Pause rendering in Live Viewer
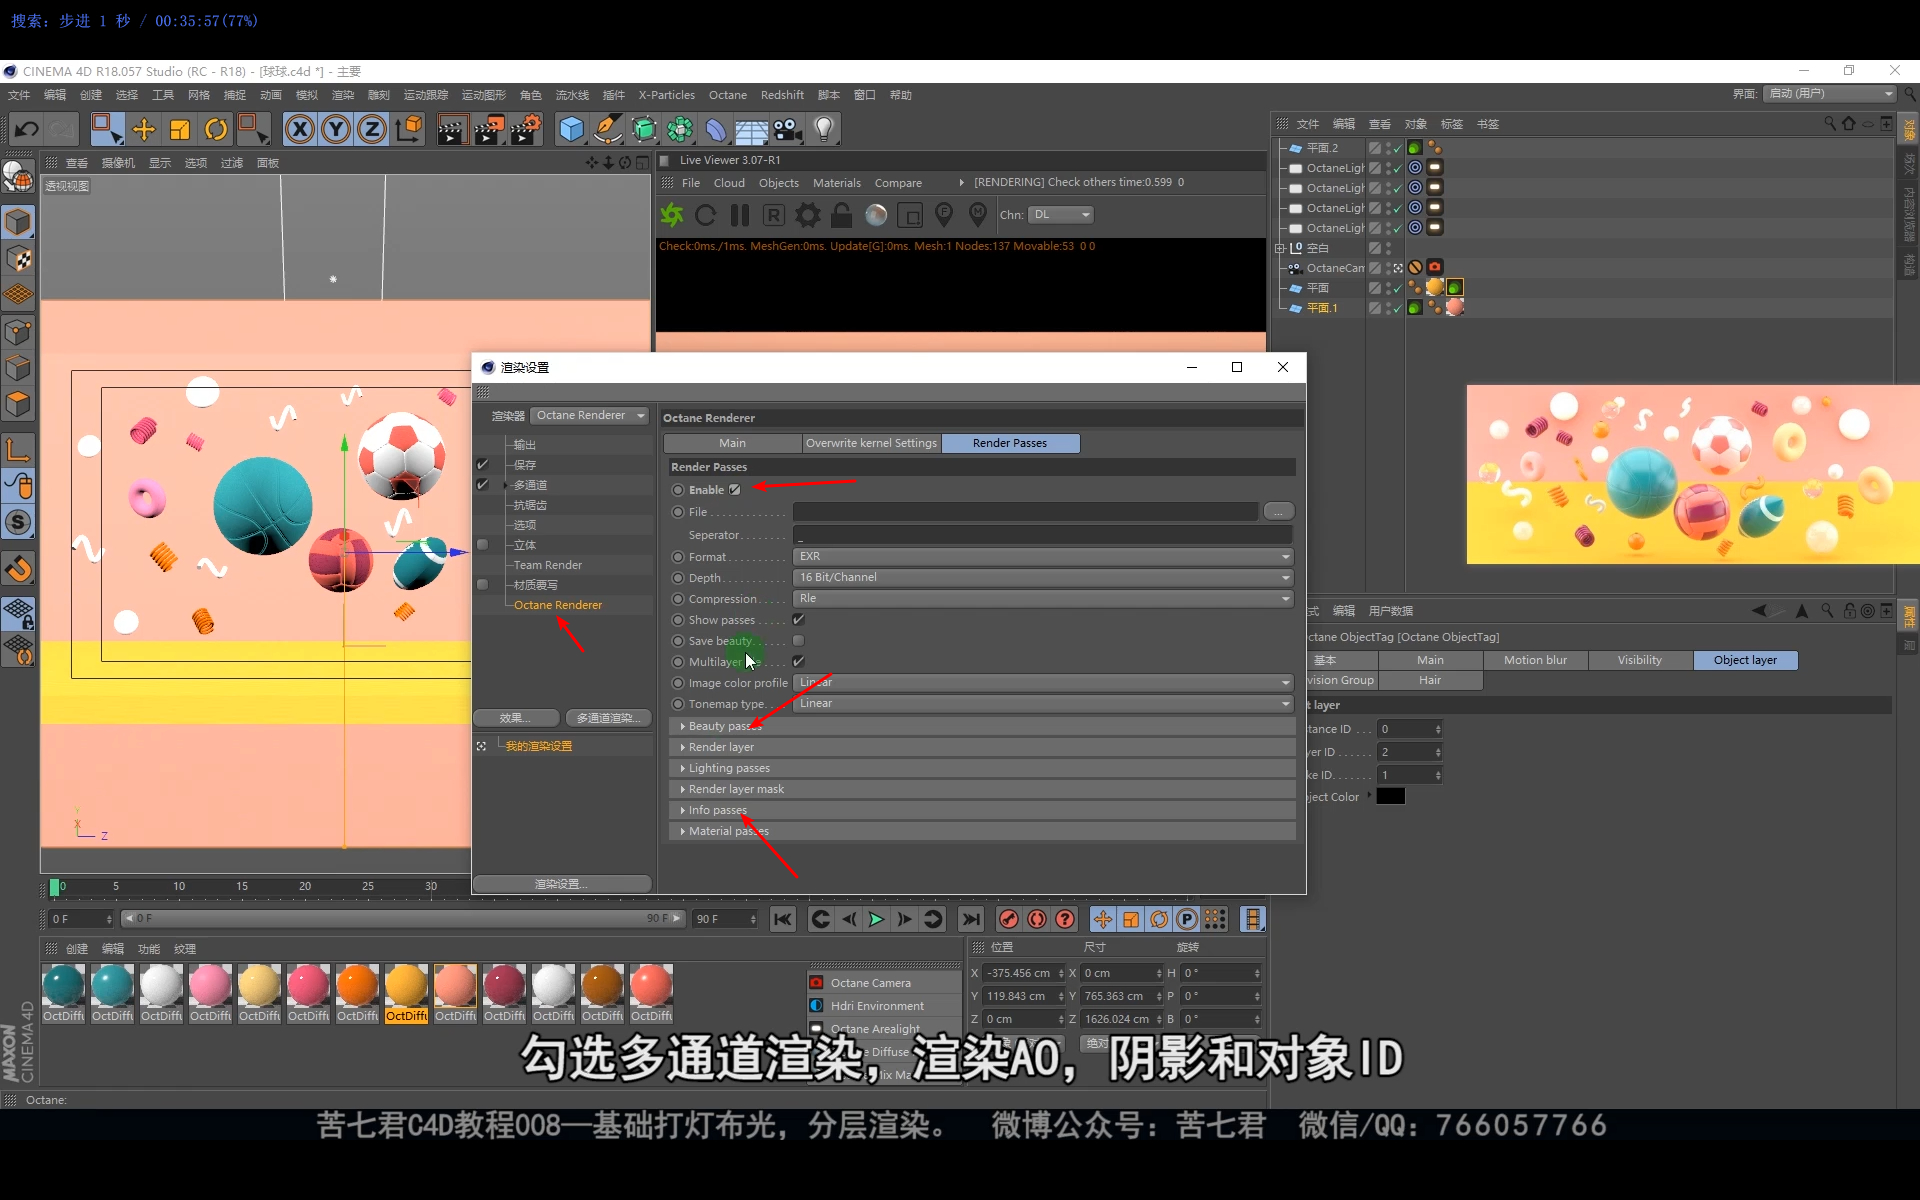Screen dimensions: 1920x1200 pos(740,215)
